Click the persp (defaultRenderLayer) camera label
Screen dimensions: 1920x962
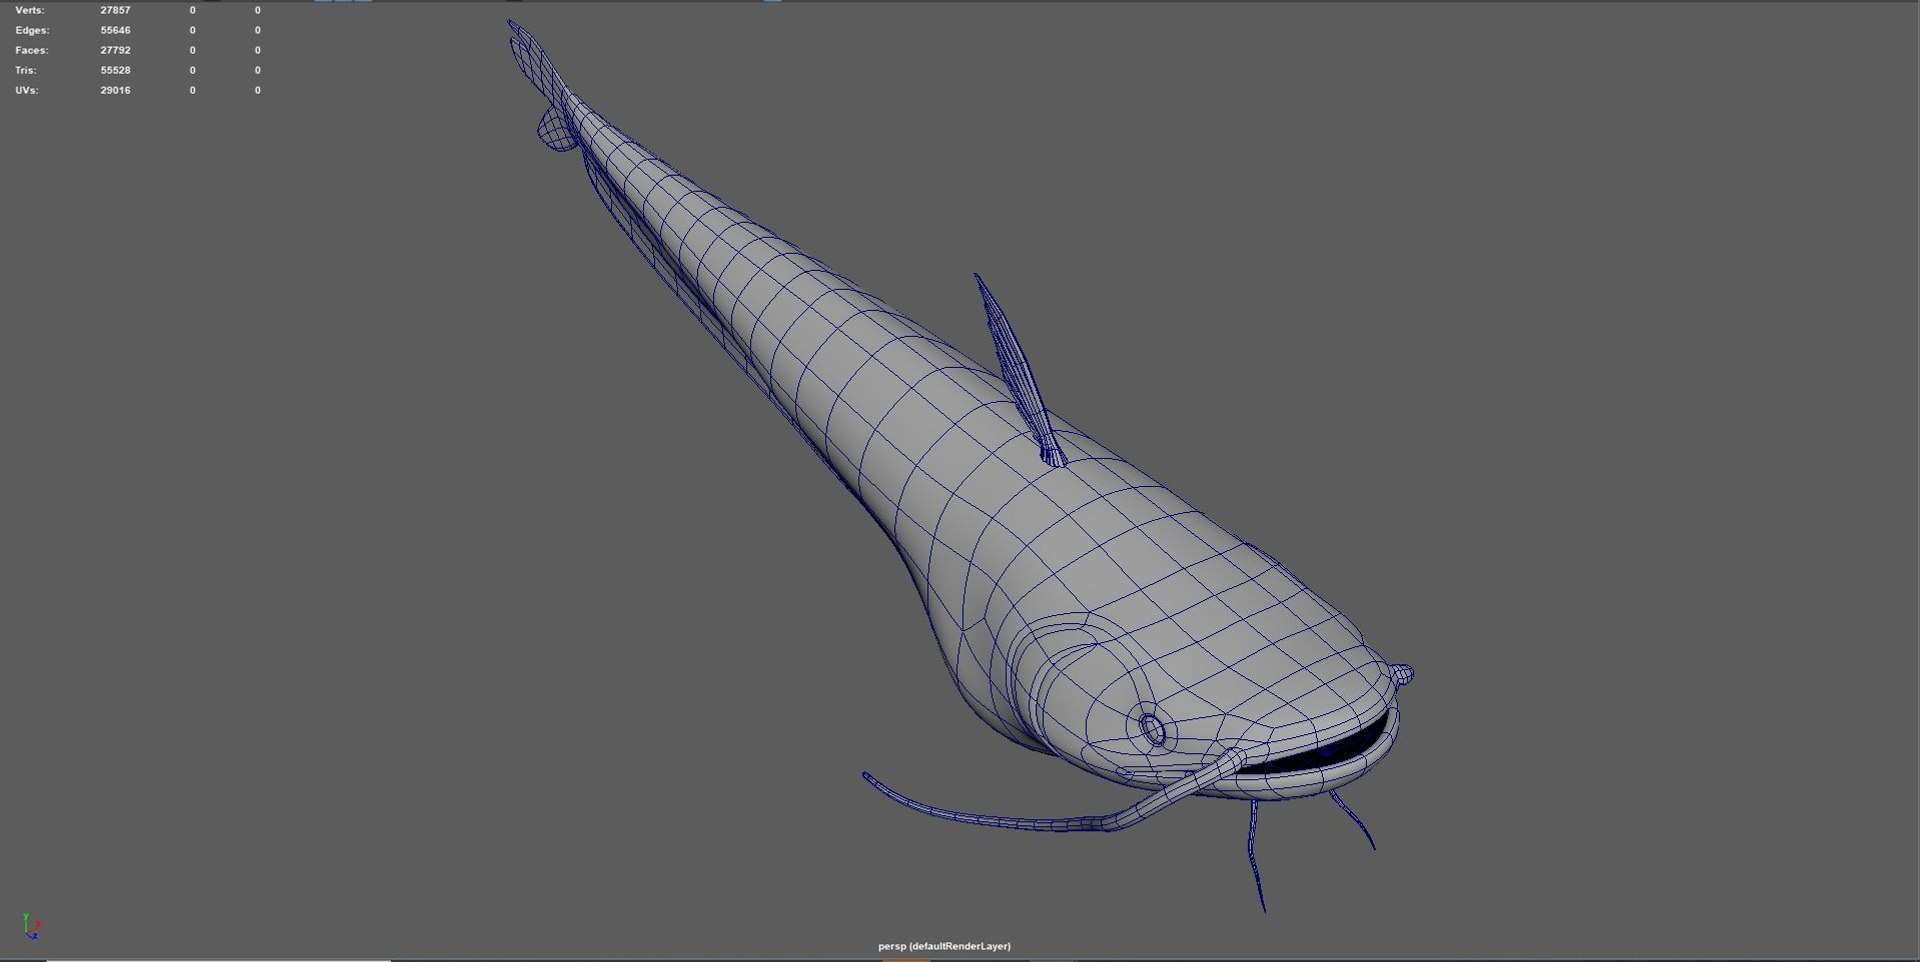[944, 946]
